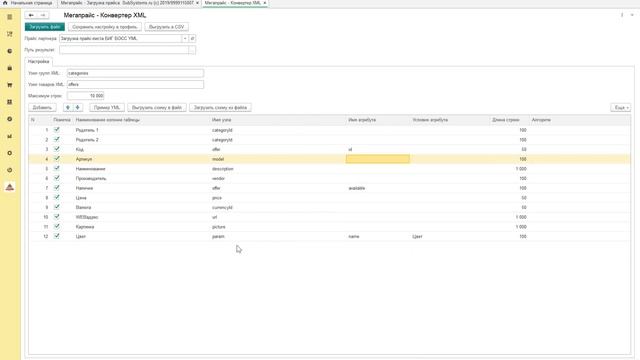Open the Еще dropdown menu
Image resolution: width=640 pixels, height=360 pixels.
pyautogui.click(x=620, y=107)
